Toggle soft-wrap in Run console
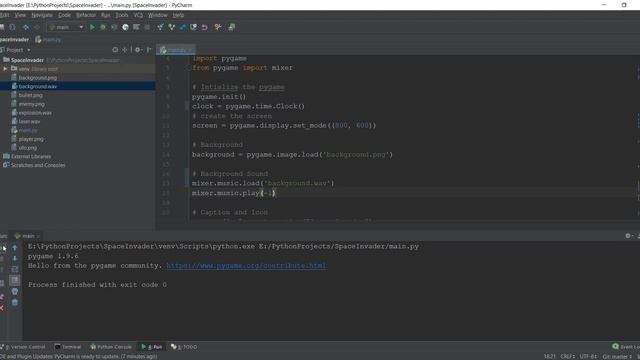The image size is (640, 360). click(15, 269)
